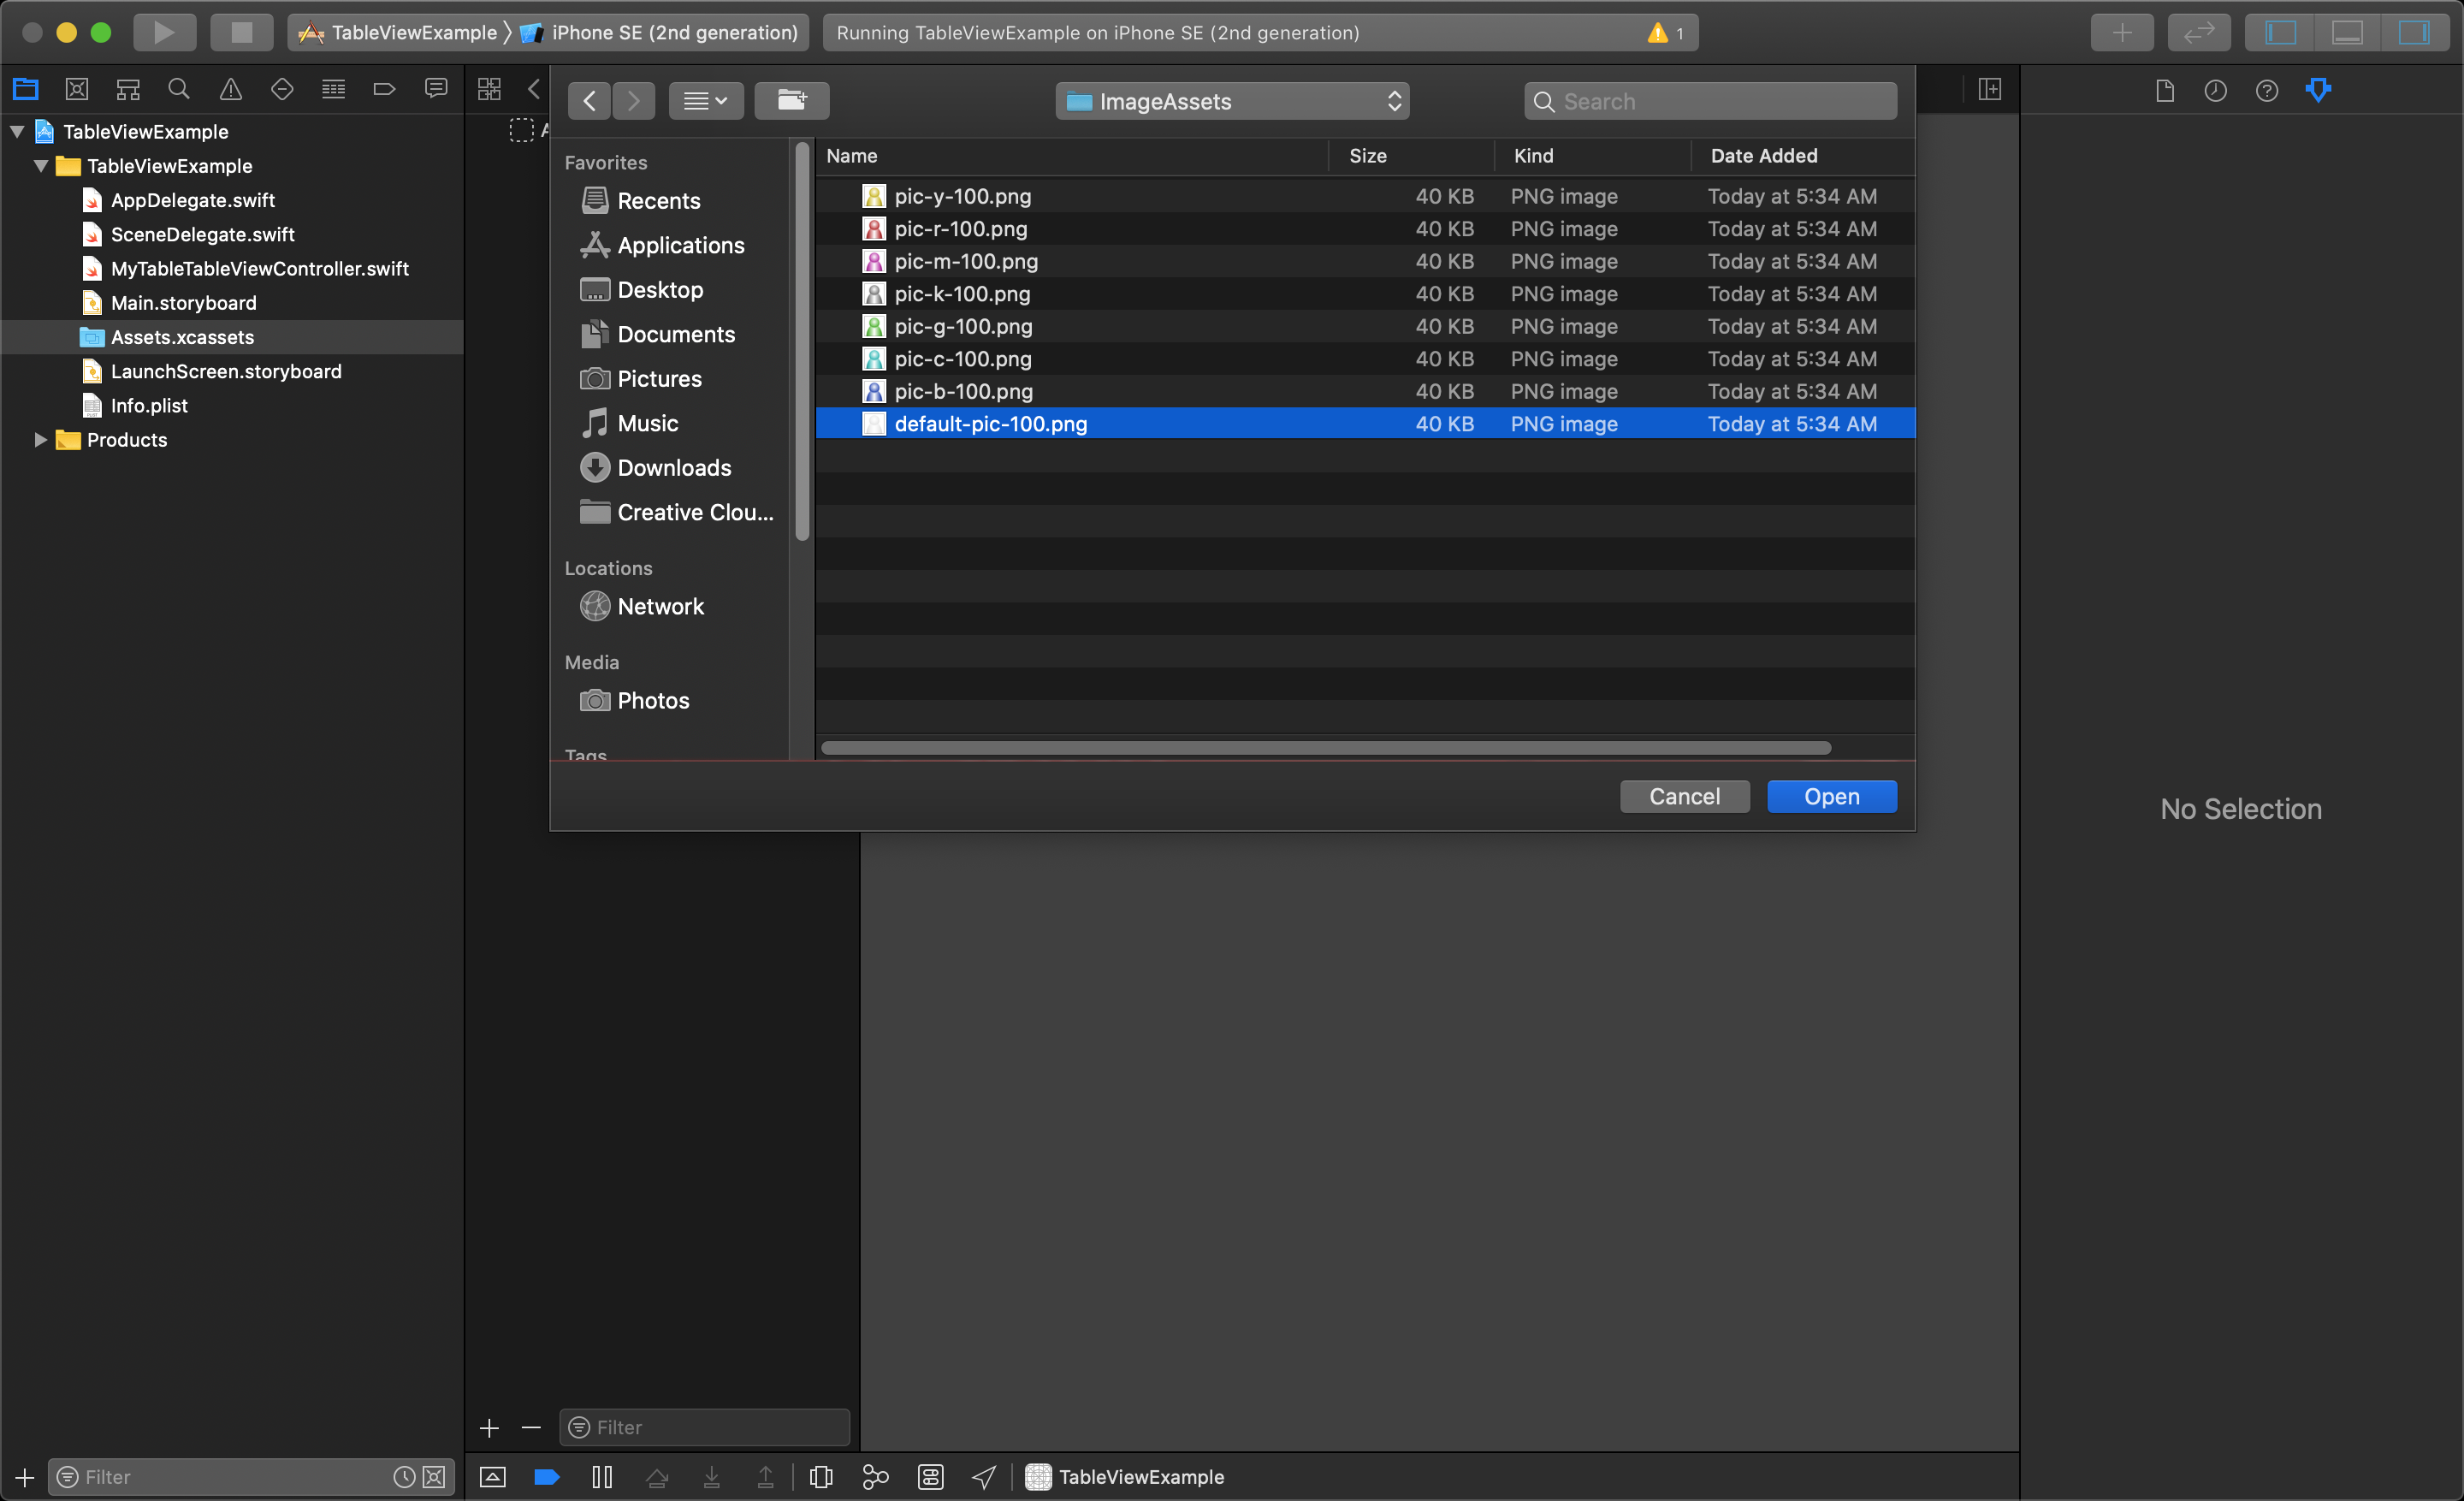This screenshot has height=1501, width=2464.
Task: Expand the Products folder
Action: pyautogui.click(x=41, y=439)
